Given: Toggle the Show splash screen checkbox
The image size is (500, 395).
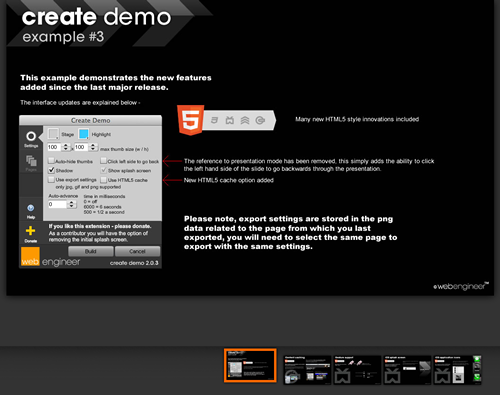Looking at the screenshot, I should pyautogui.click(x=104, y=170).
